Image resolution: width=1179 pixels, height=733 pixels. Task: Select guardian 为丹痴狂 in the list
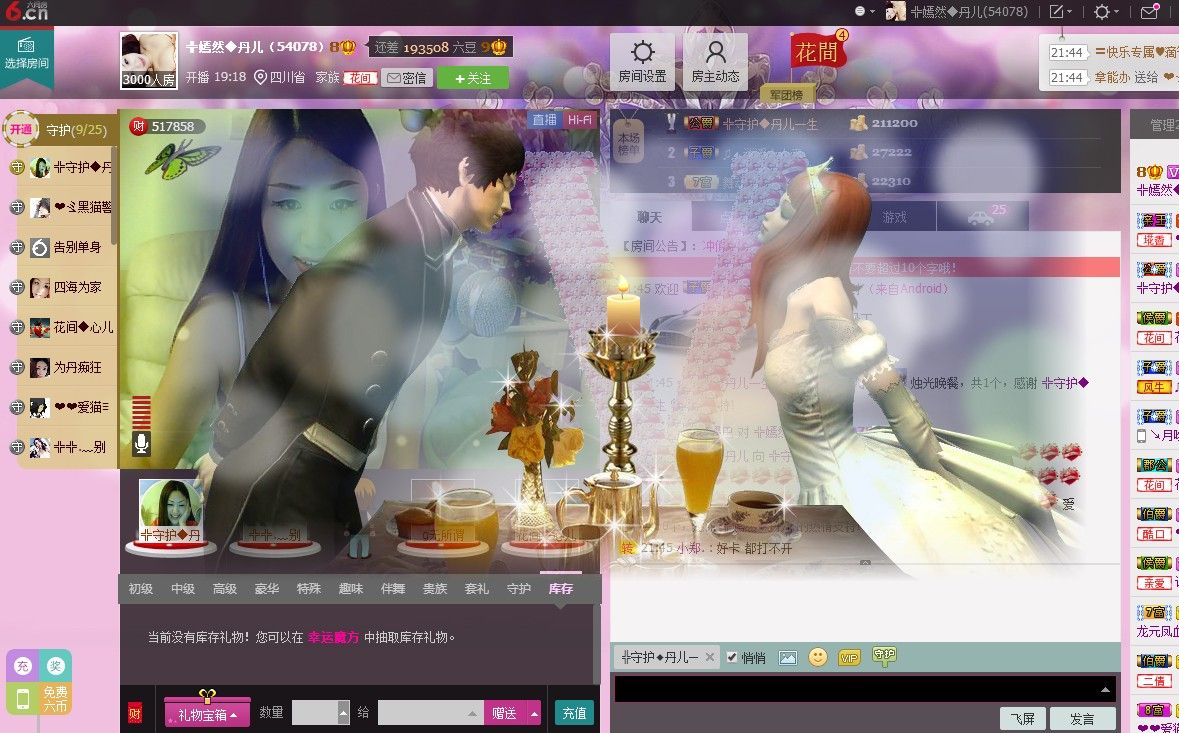(x=67, y=368)
